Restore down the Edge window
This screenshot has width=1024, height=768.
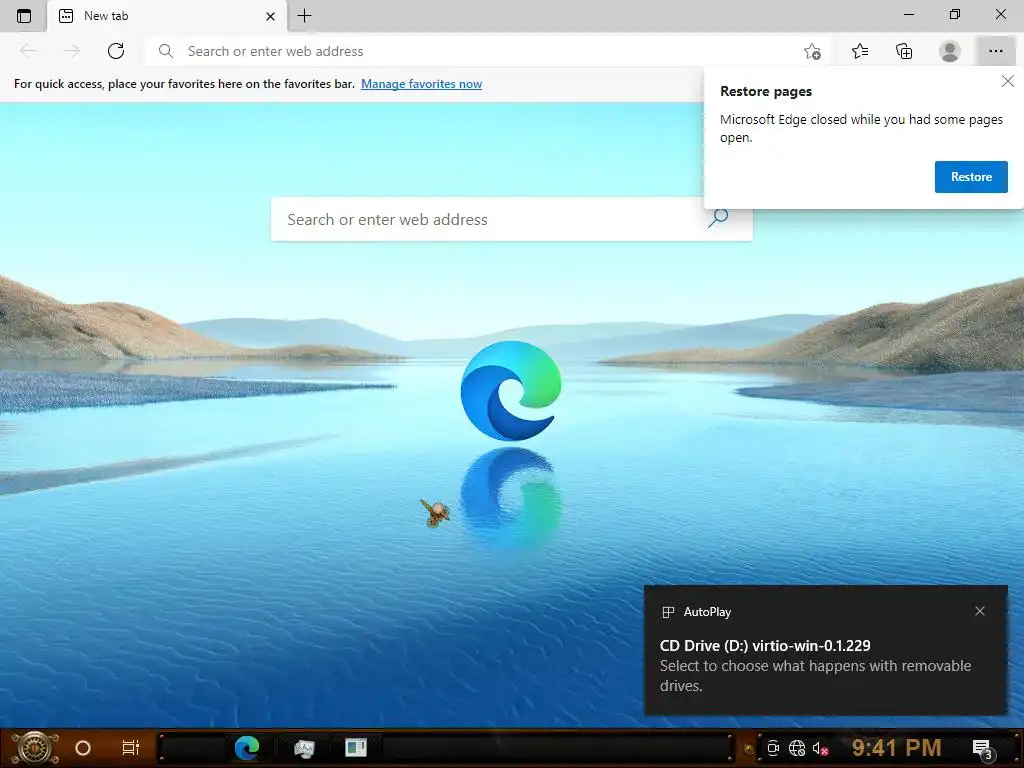[x=955, y=14]
